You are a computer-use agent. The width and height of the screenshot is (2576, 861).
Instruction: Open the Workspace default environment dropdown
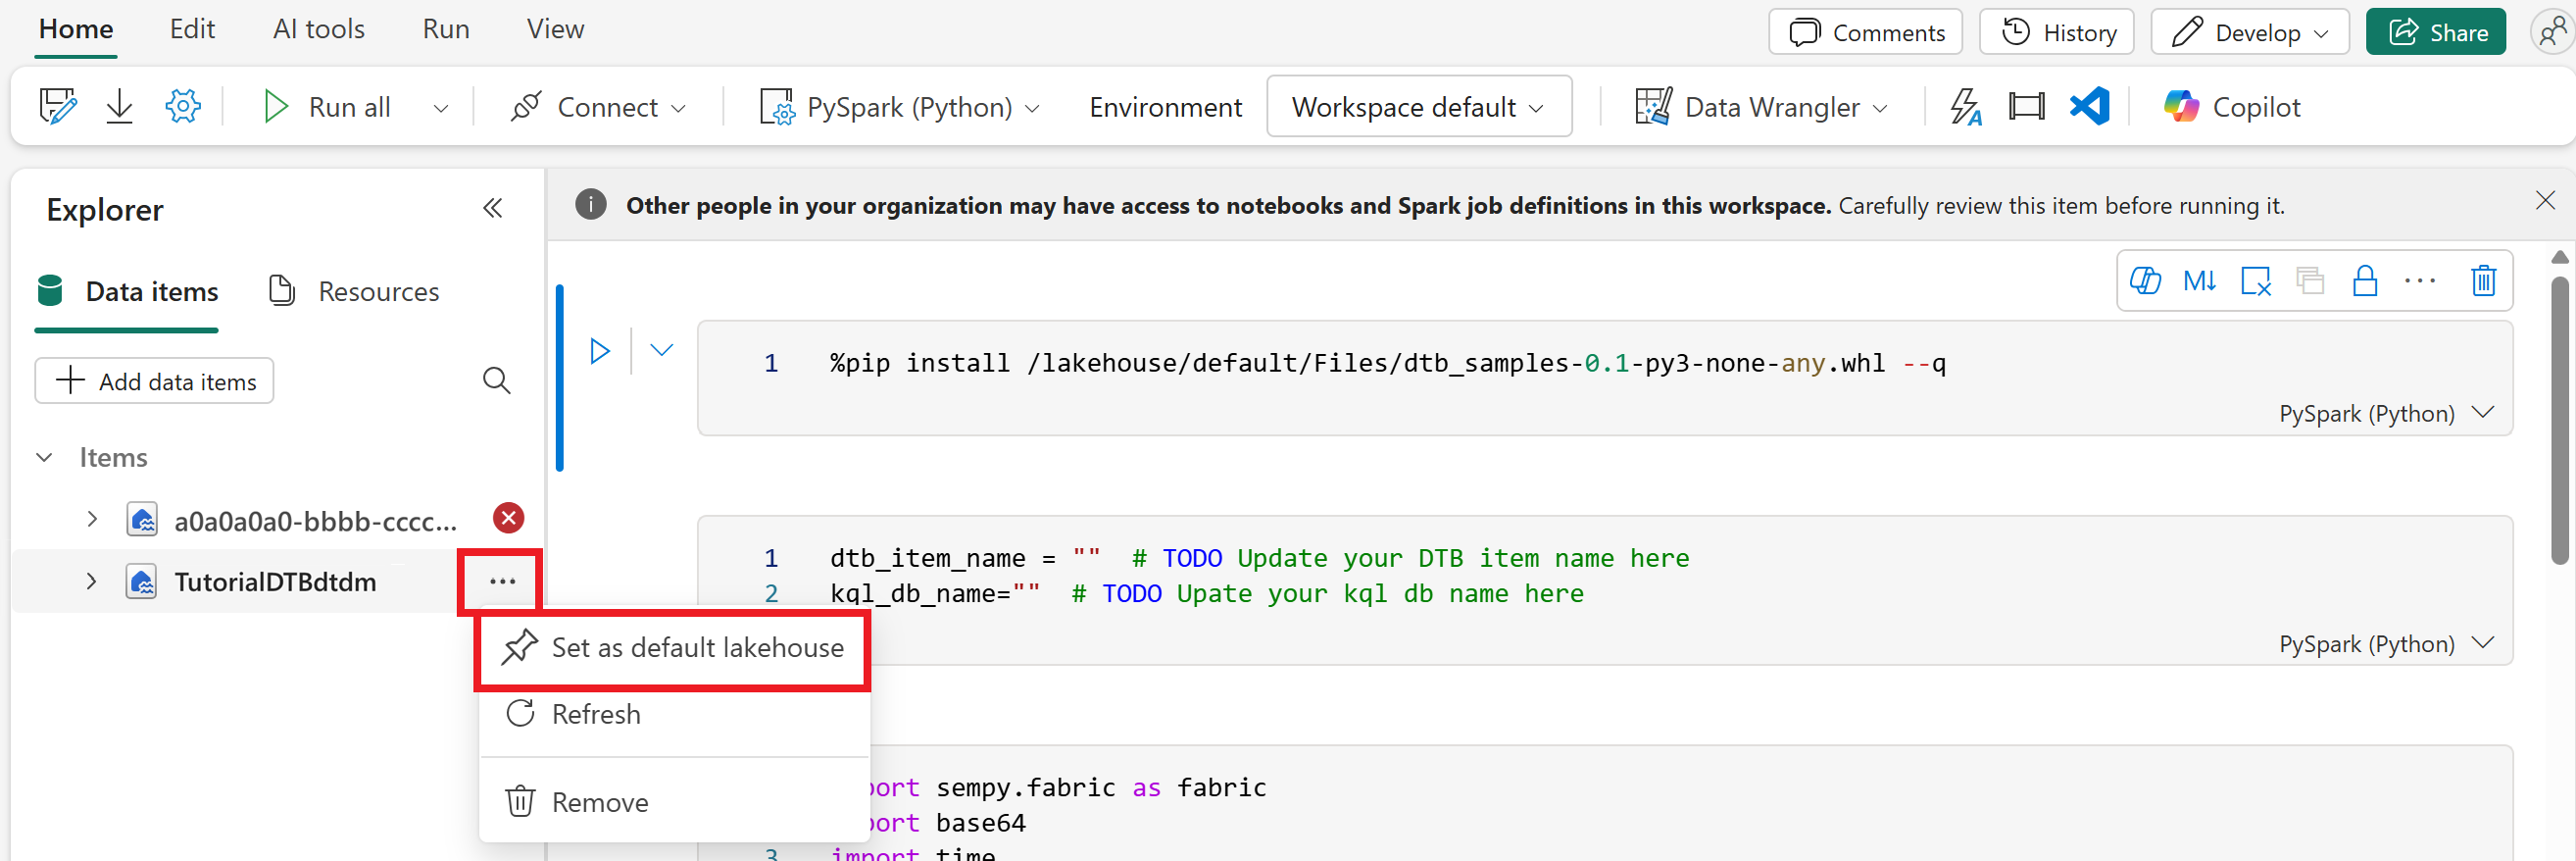[x=1419, y=106]
